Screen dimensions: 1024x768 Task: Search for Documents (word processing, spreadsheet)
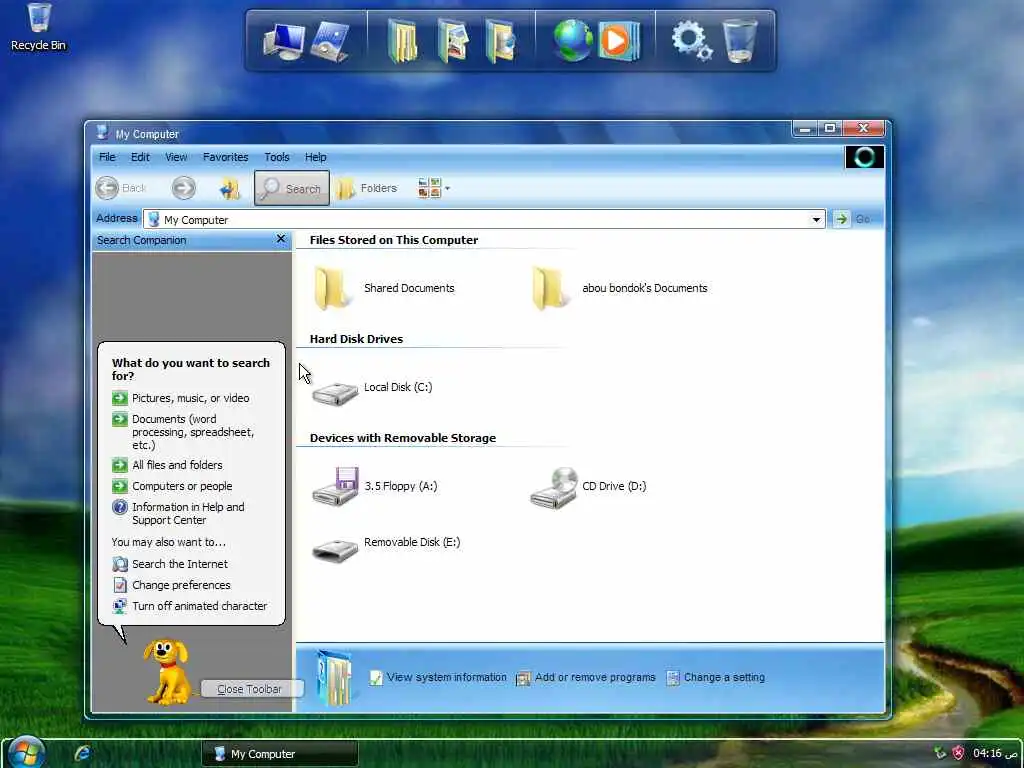click(184, 432)
